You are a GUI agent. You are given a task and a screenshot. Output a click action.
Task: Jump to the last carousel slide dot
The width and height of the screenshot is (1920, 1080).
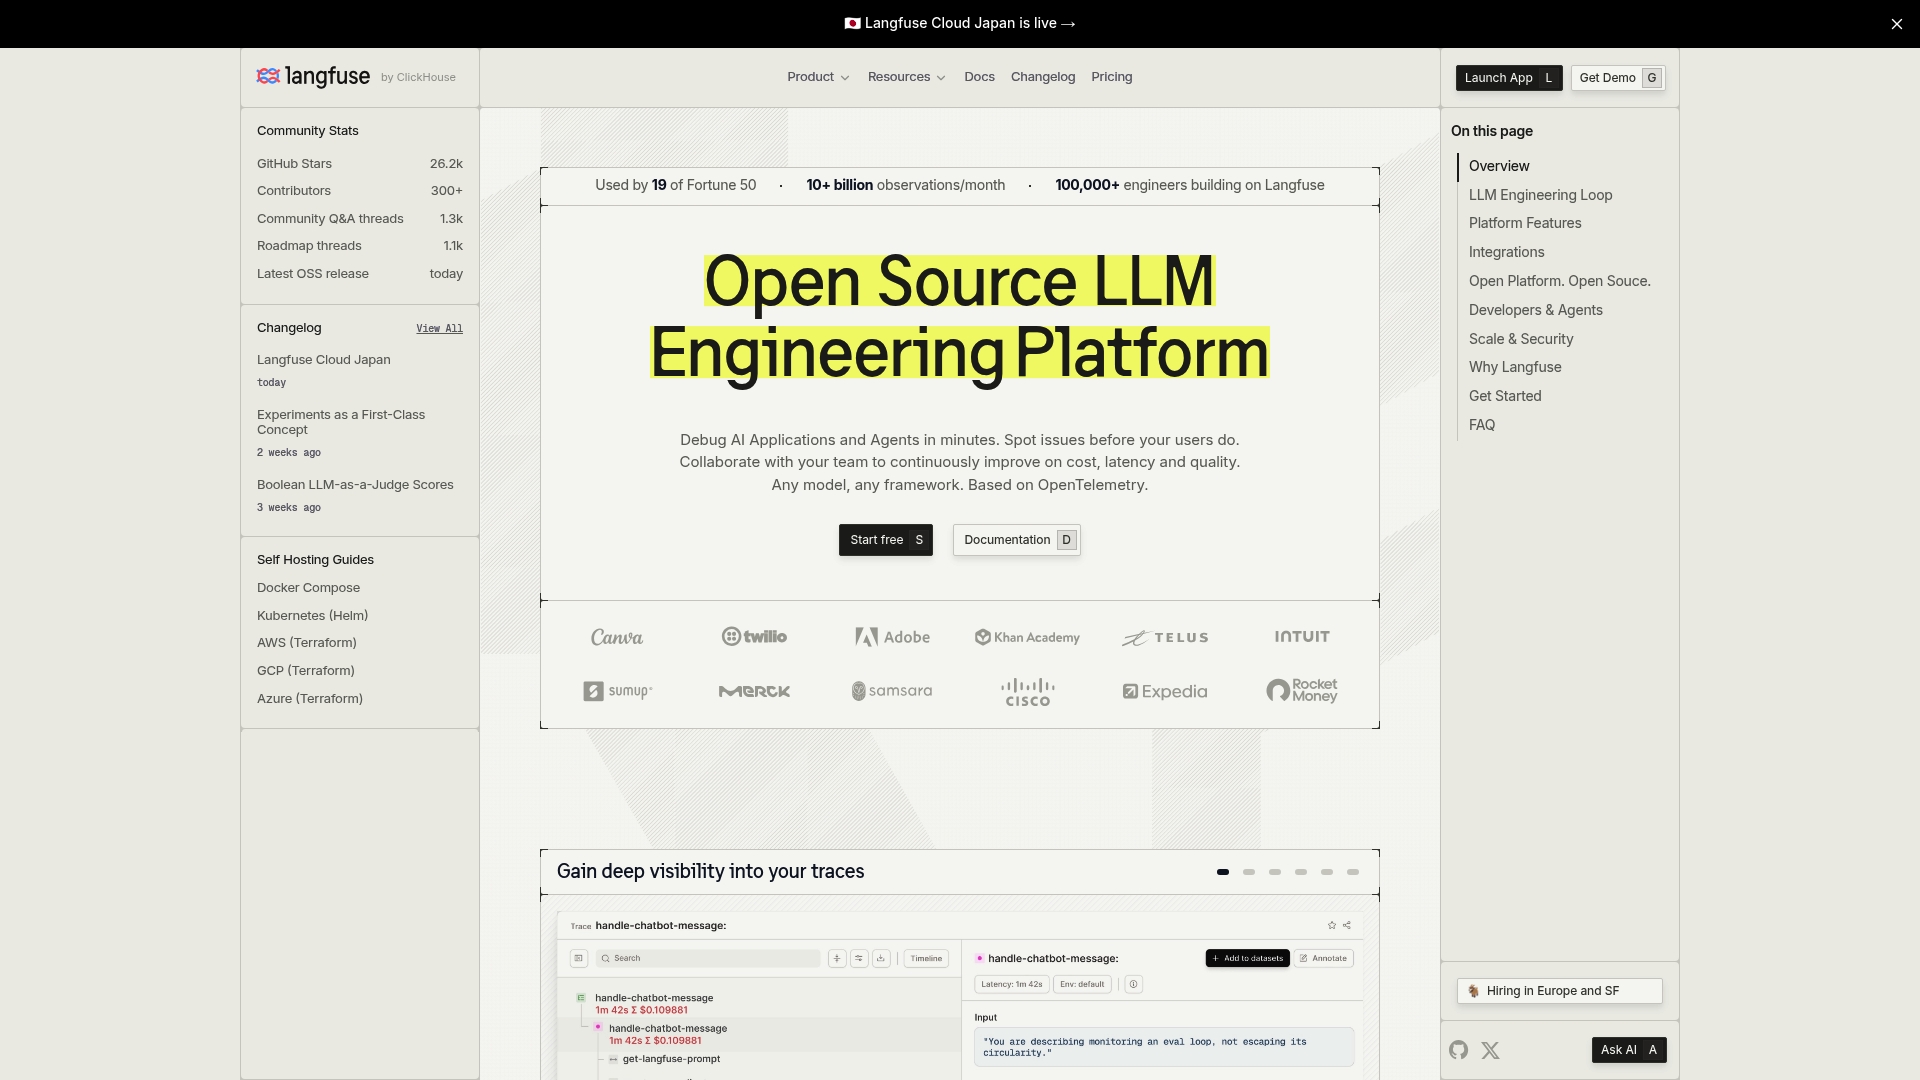coord(1353,872)
